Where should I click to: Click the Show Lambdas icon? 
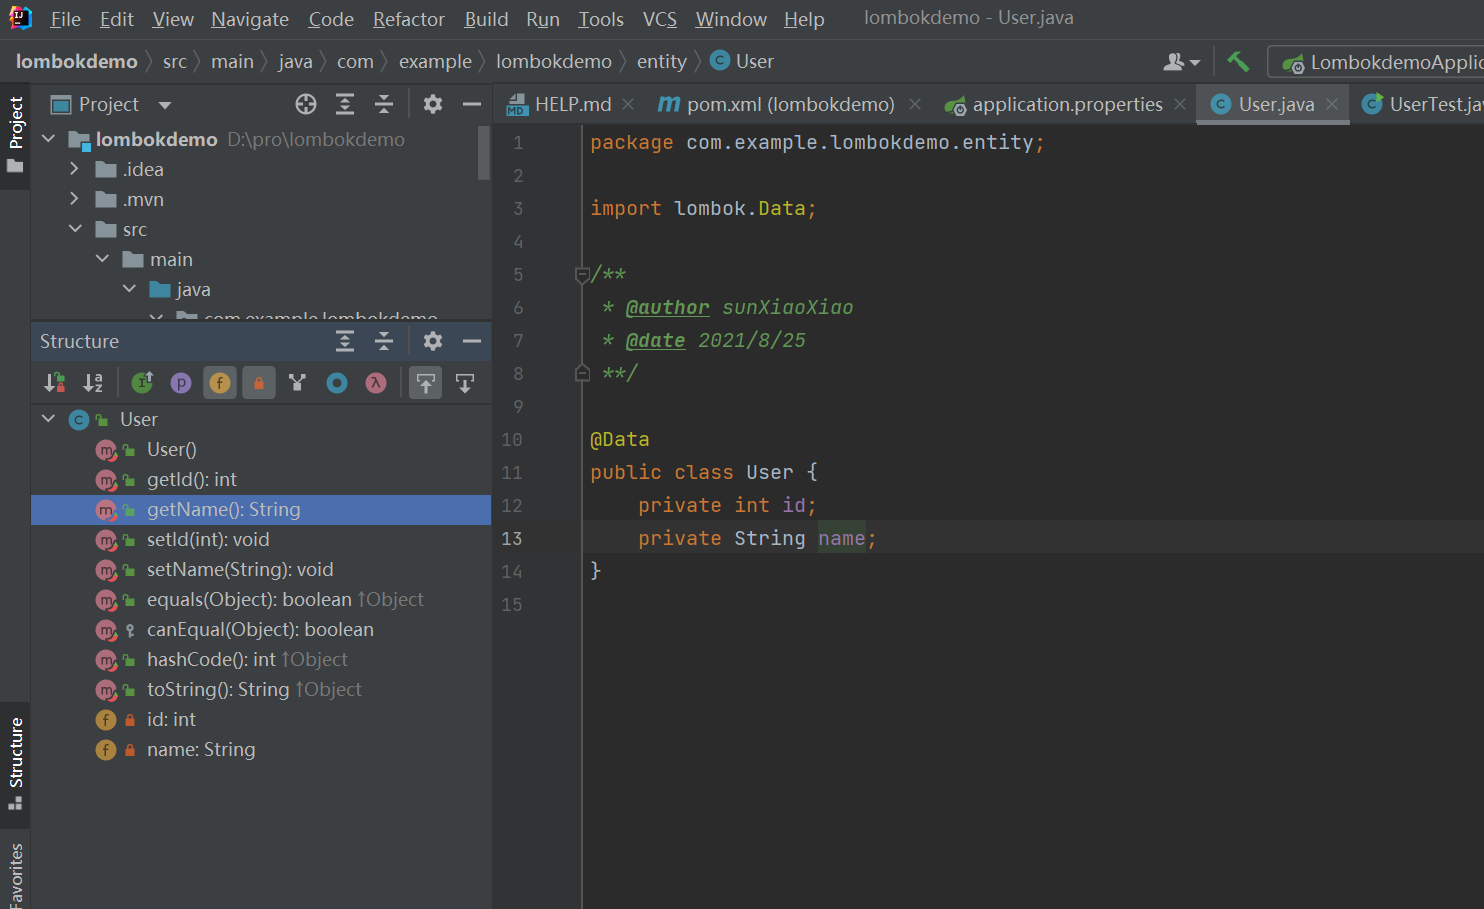tap(376, 383)
